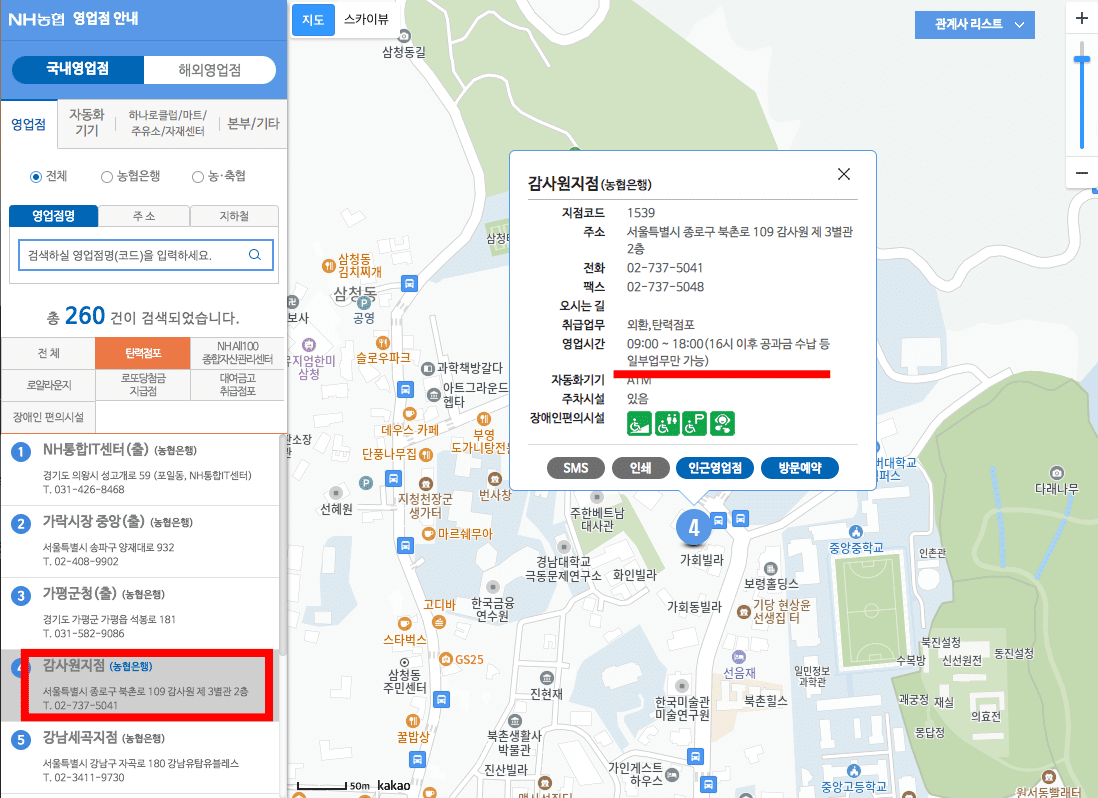The image size is (1098, 798).
Task: Switch map to 지도 view
Action: 313,20
